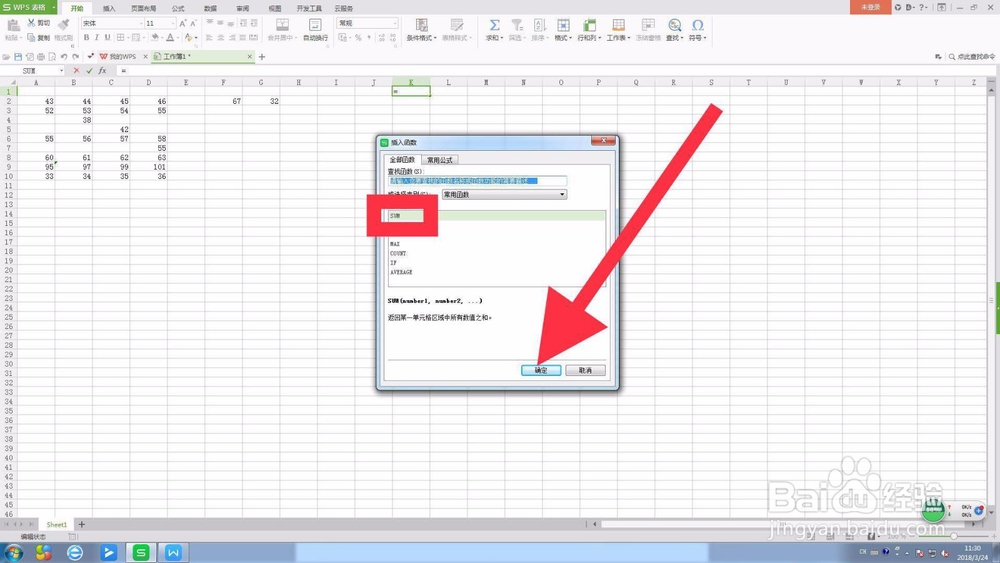
Task: Open the 常用函数 category dropdown
Action: [x=504, y=194]
